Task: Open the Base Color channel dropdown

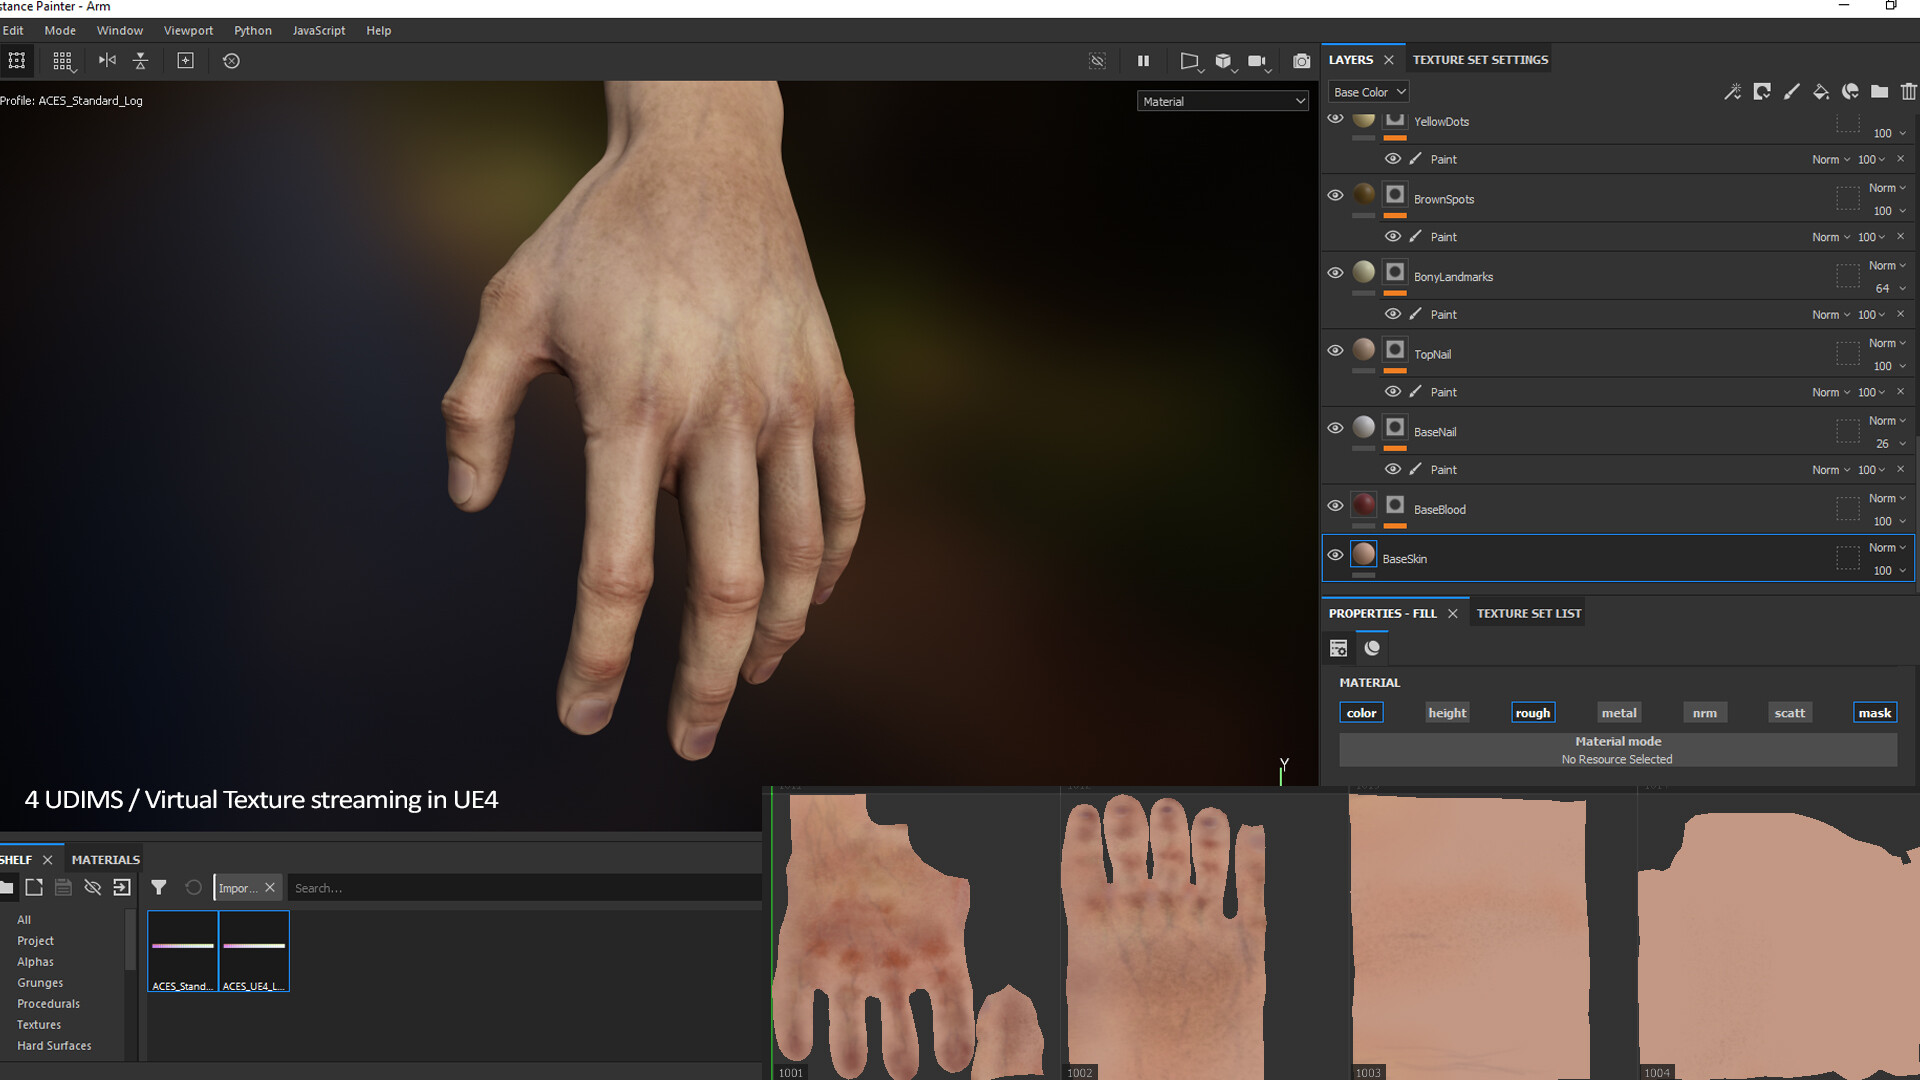Action: coord(1367,91)
